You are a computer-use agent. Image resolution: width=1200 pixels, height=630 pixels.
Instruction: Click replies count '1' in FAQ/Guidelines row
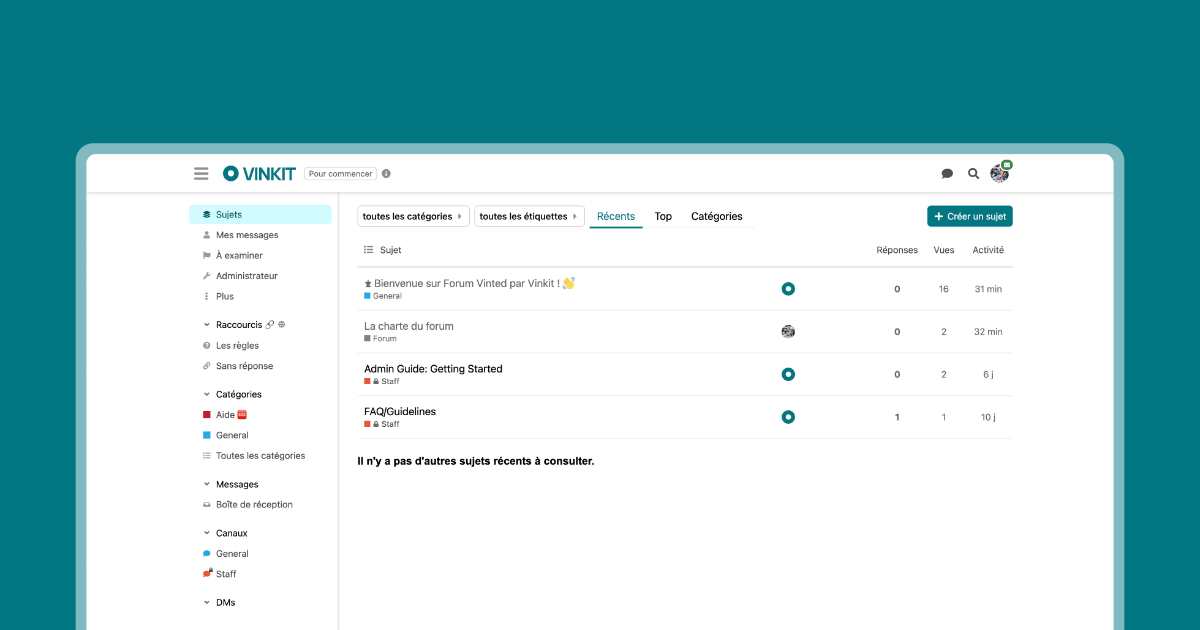point(897,417)
